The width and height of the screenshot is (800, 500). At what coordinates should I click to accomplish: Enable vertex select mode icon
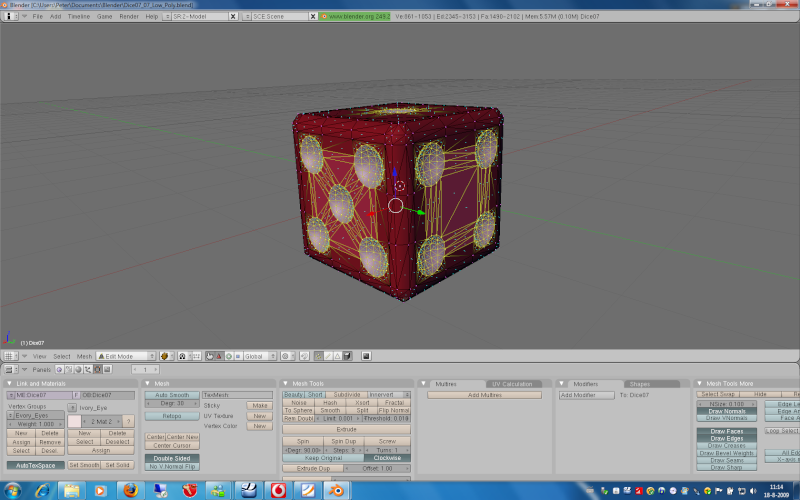coord(318,356)
